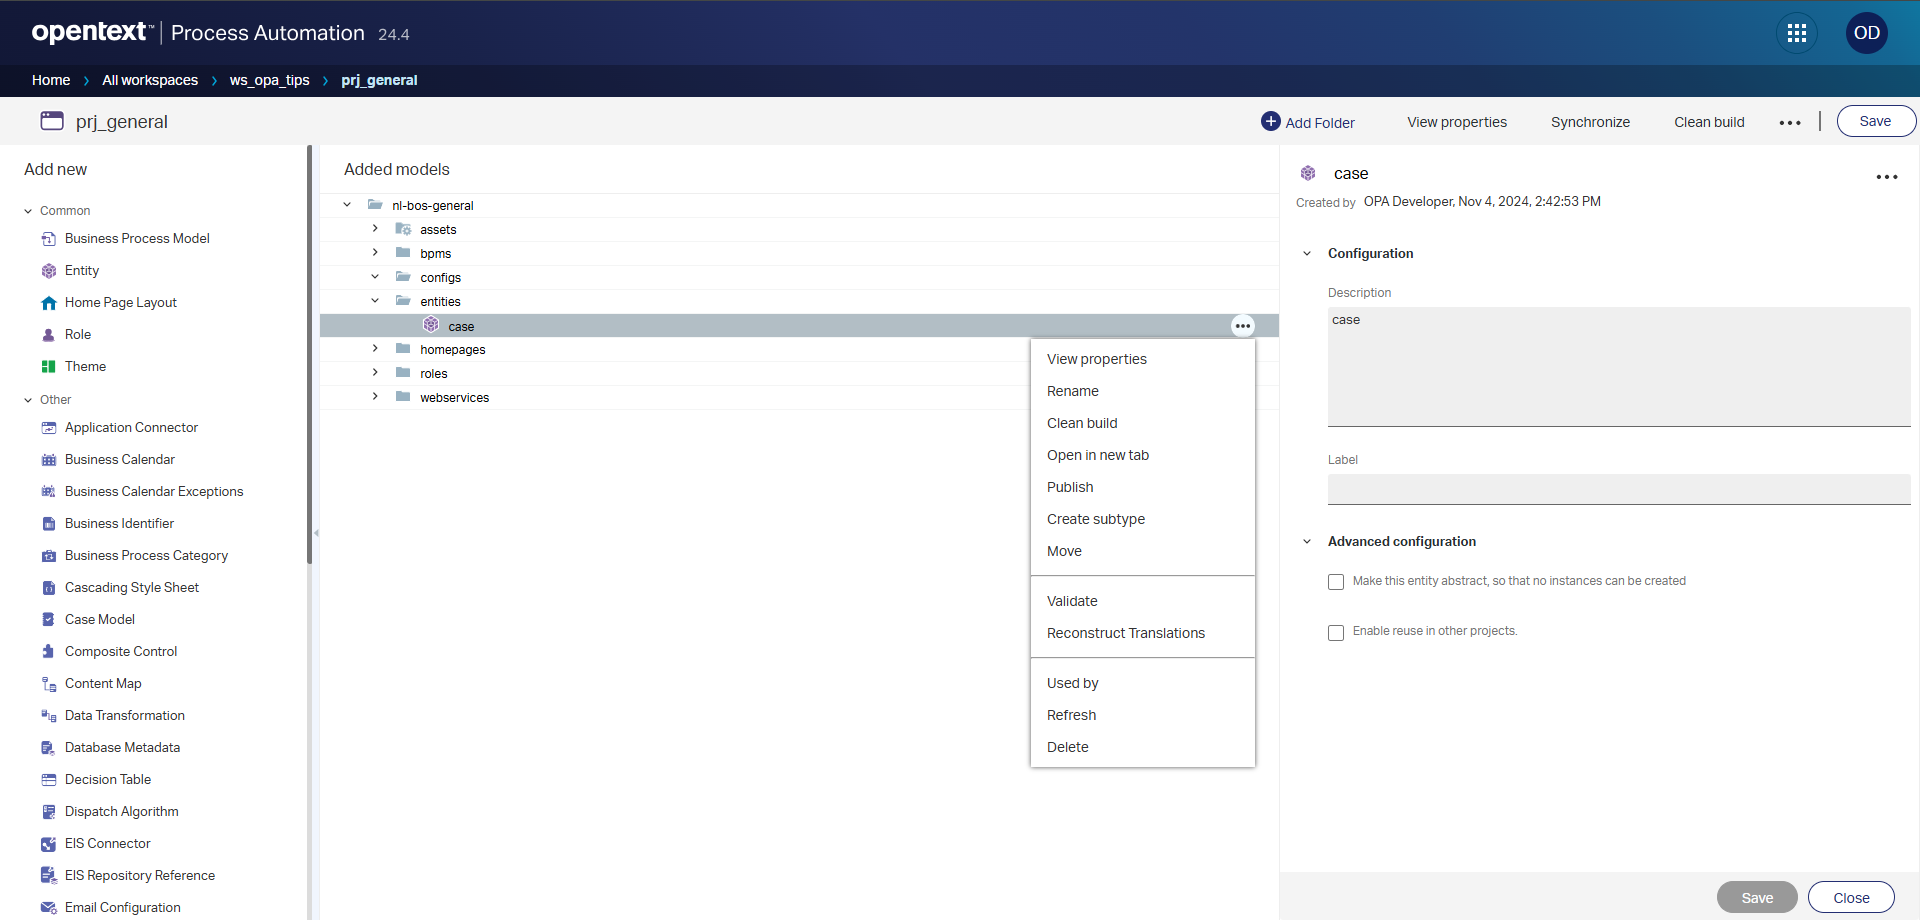Collapse the Advanced configuration section
The height and width of the screenshot is (920, 1920).
[1306, 542]
